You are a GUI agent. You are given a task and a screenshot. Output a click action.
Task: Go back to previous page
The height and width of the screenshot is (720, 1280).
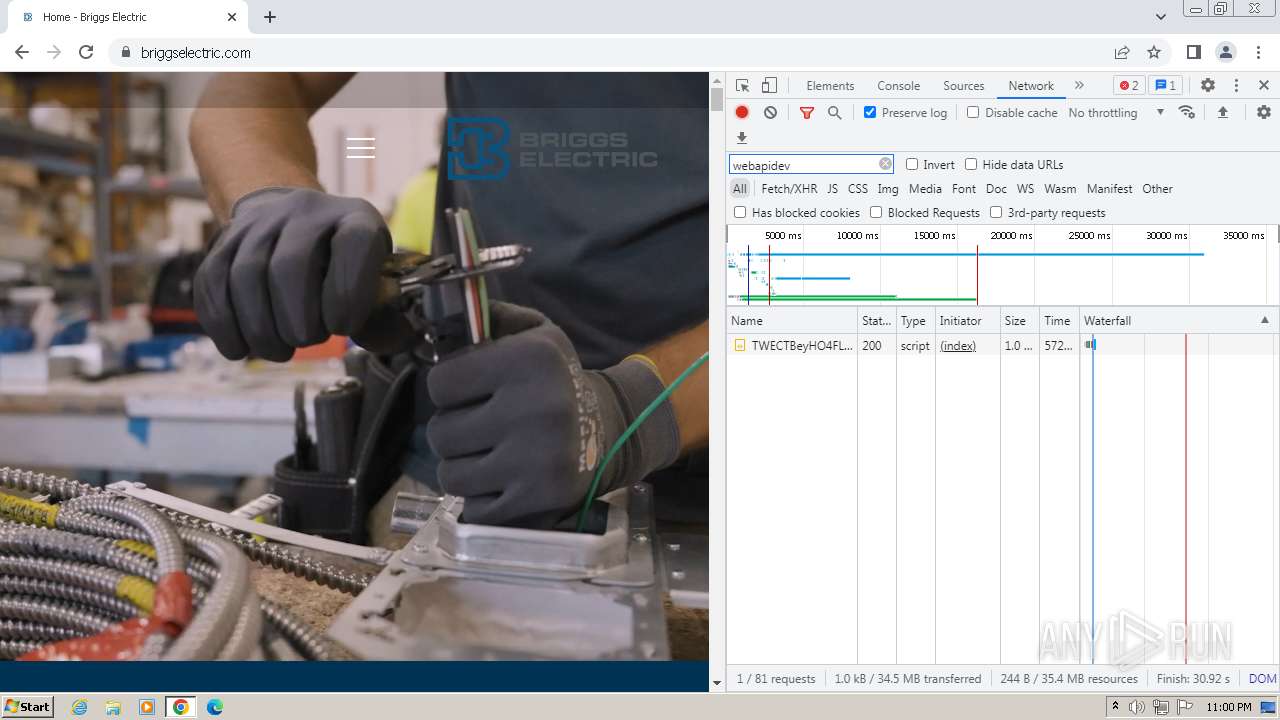[x=22, y=52]
